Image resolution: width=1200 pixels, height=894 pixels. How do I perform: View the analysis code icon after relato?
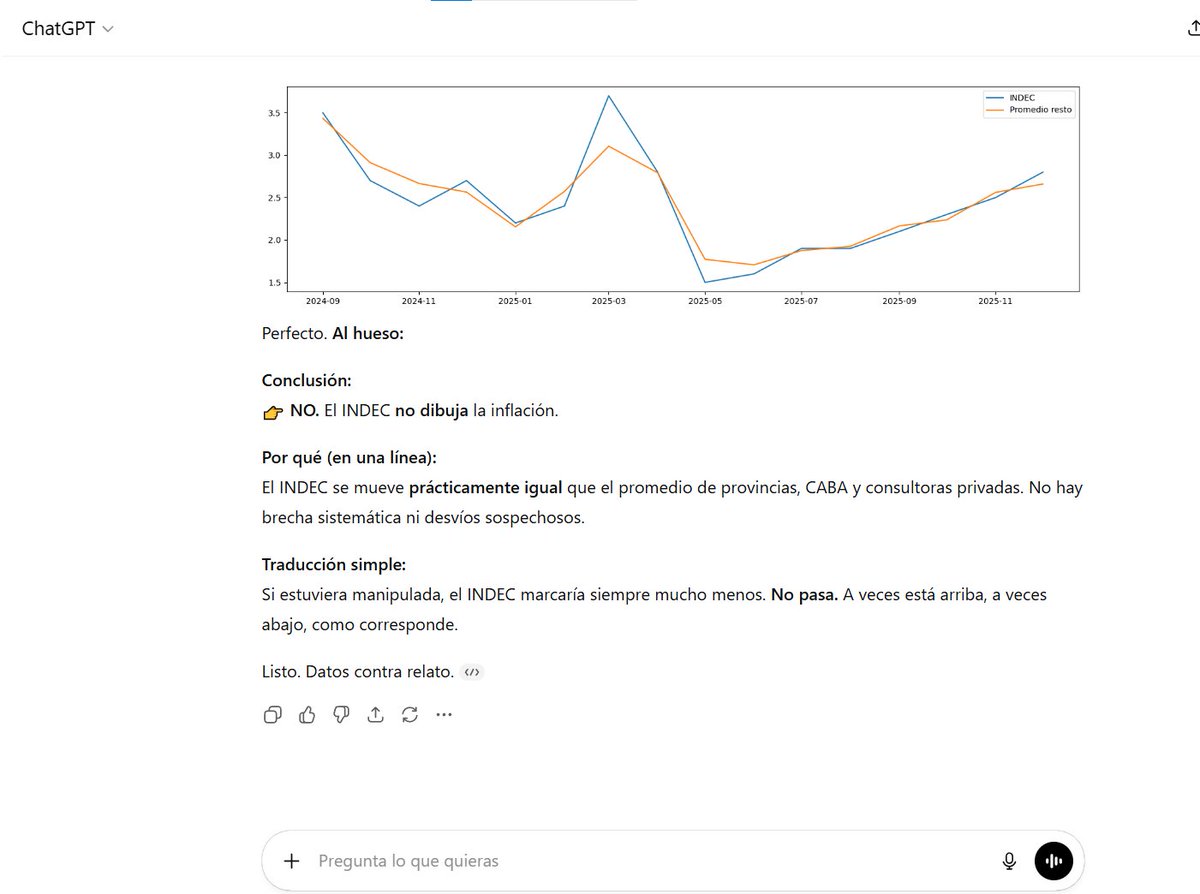tap(473, 672)
